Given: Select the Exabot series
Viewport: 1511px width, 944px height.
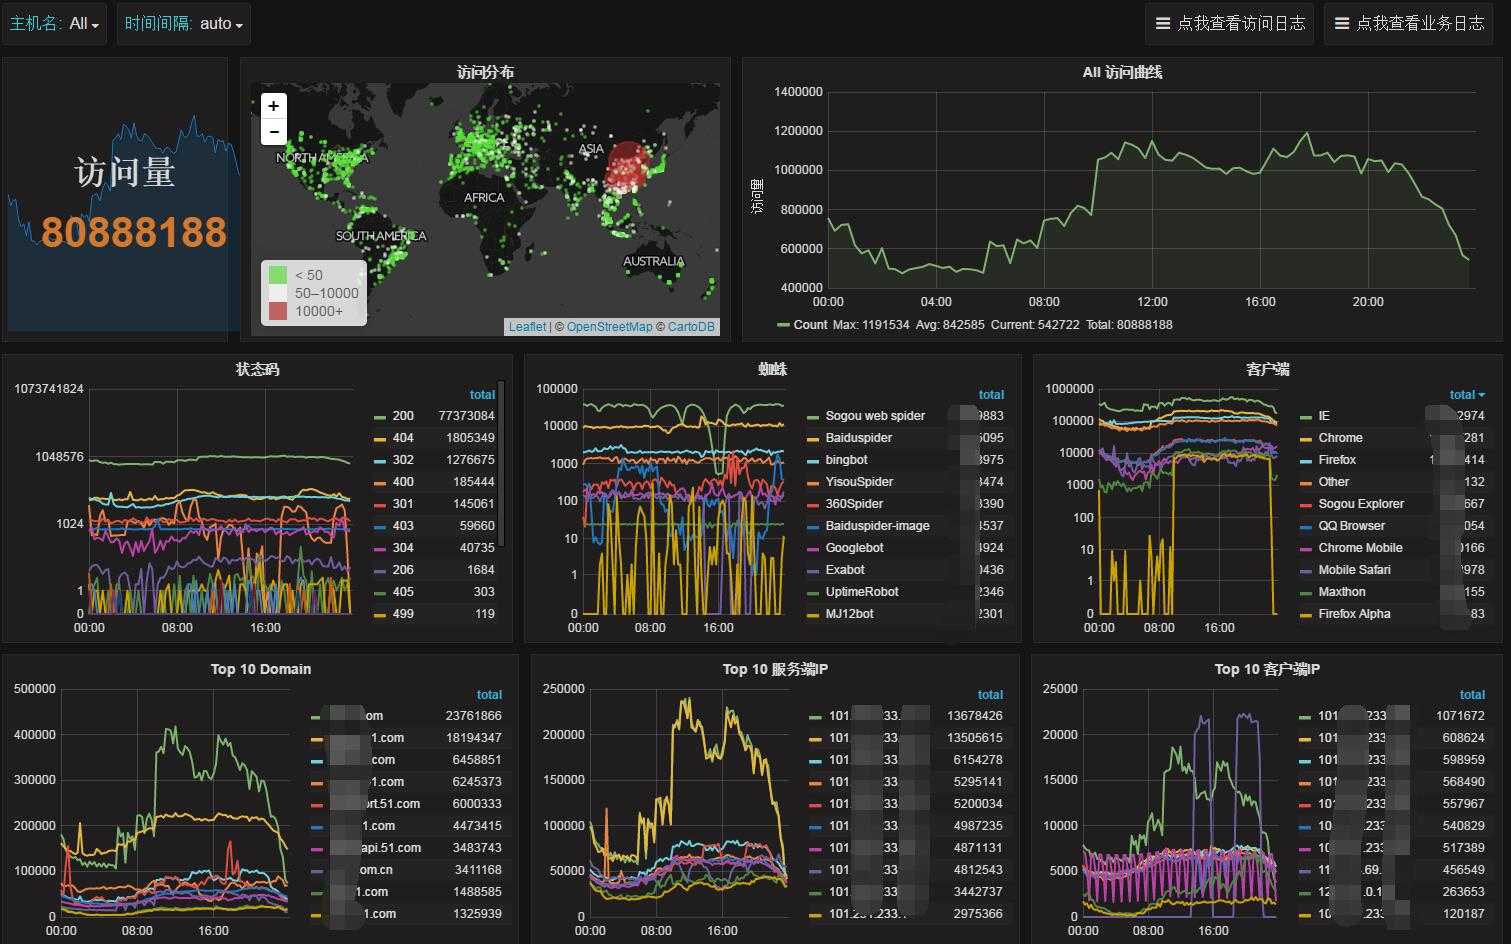Looking at the screenshot, I should coord(845,570).
